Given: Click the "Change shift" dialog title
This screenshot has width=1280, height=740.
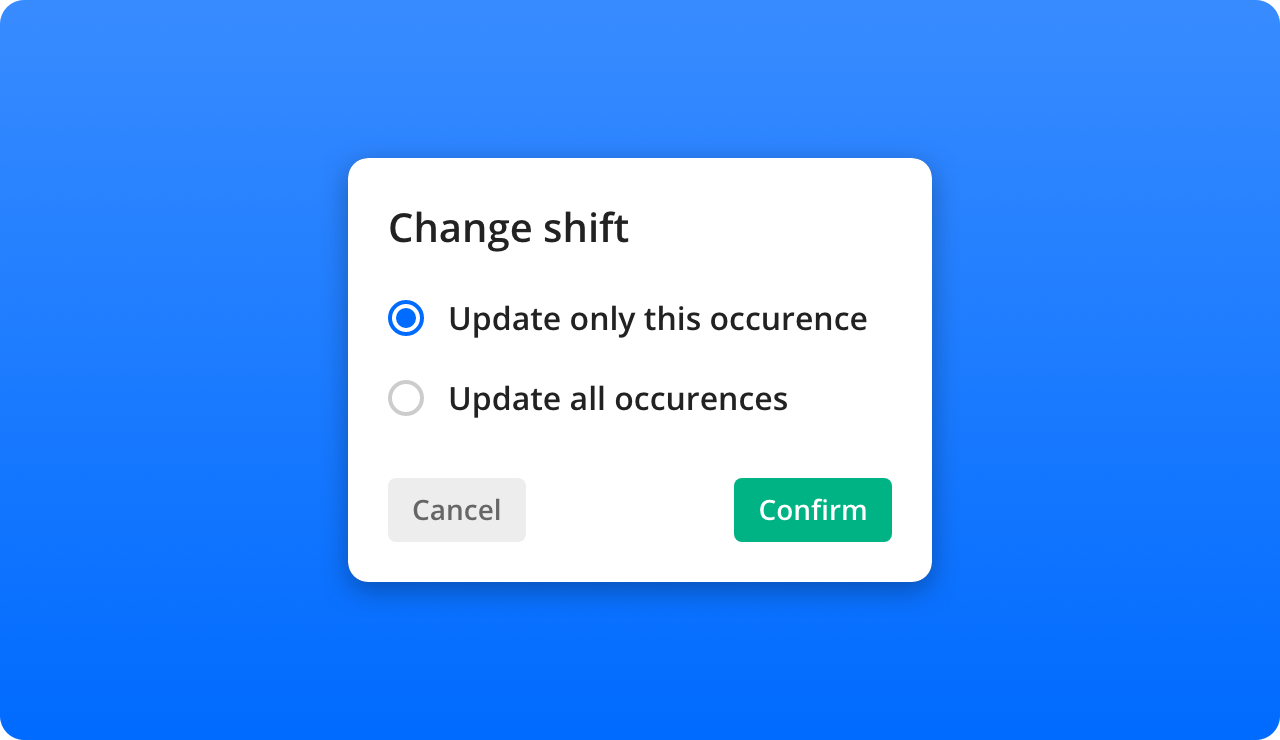Looking at the screenshot, I should pyautogui.click(x=509, y=228).
